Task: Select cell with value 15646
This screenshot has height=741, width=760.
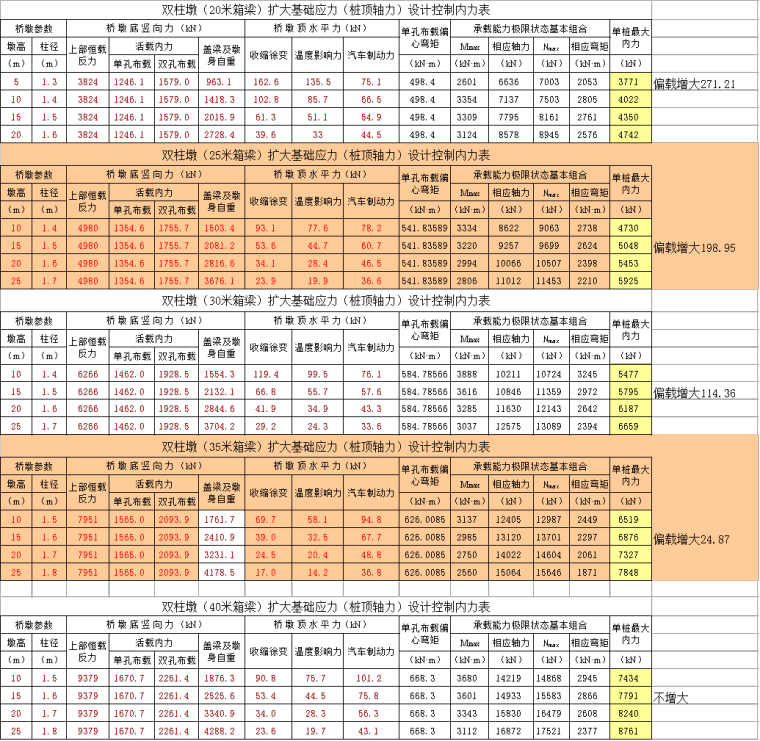Action: 548,573
